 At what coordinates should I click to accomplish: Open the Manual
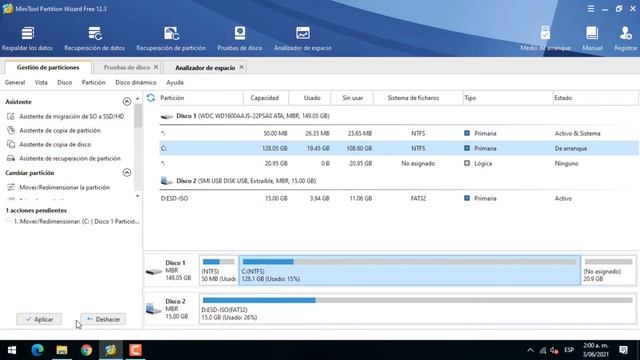point(592,39)
